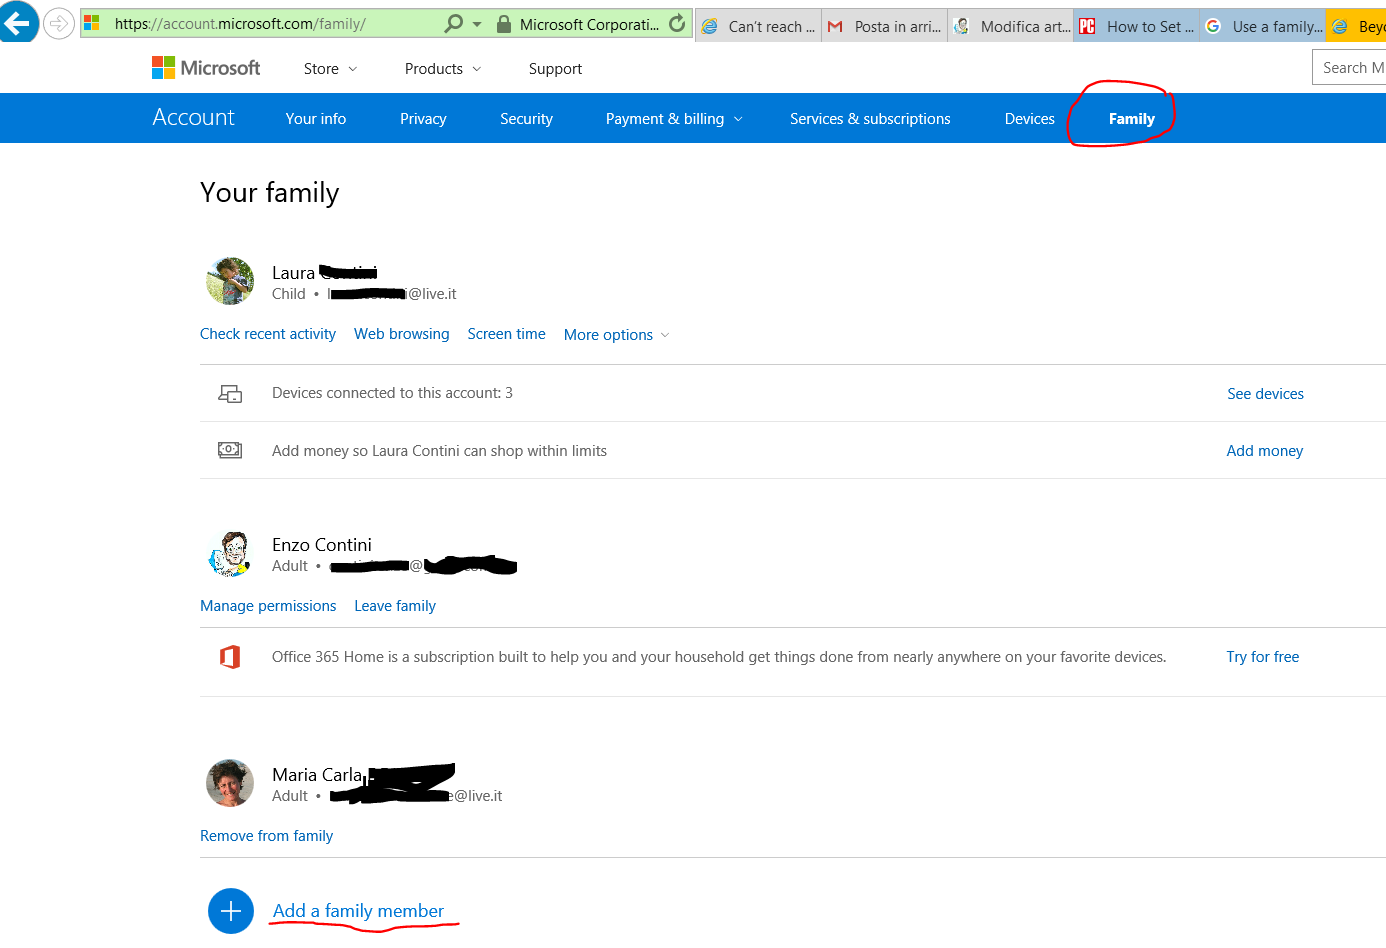
Task: Click the refresh icon in address bar
Action: pos(677,23)
